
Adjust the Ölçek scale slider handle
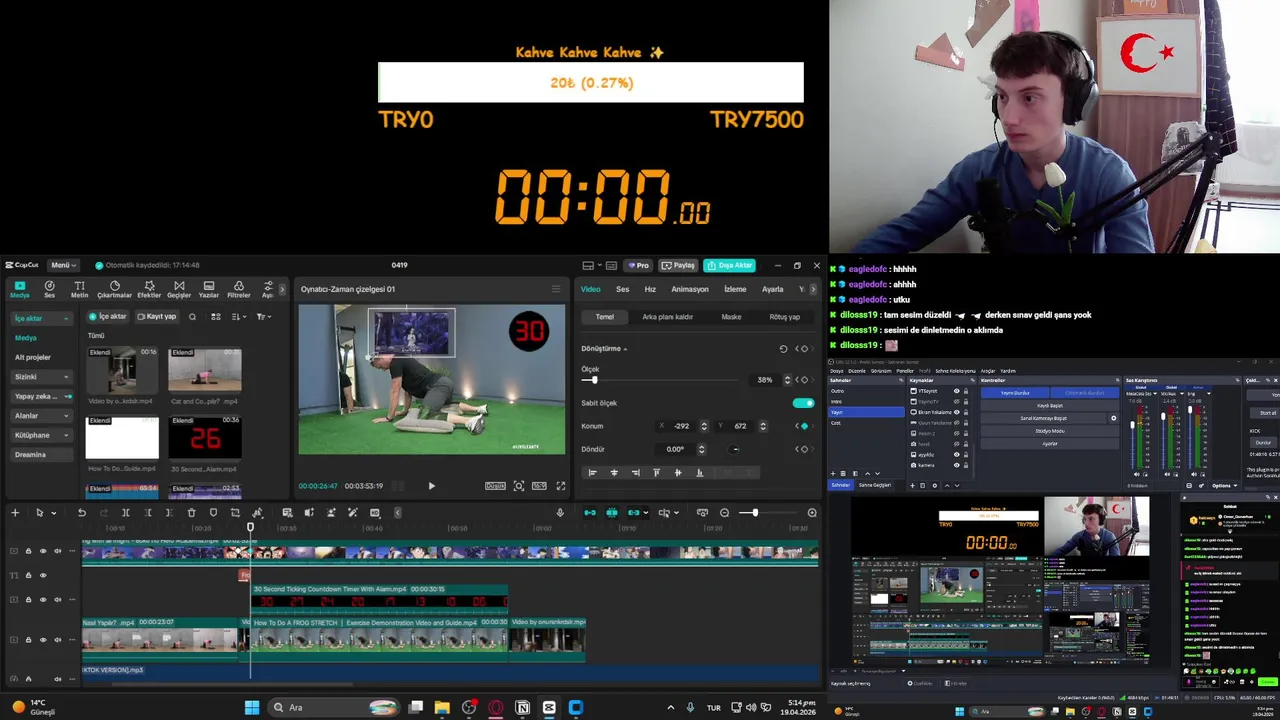594,380
